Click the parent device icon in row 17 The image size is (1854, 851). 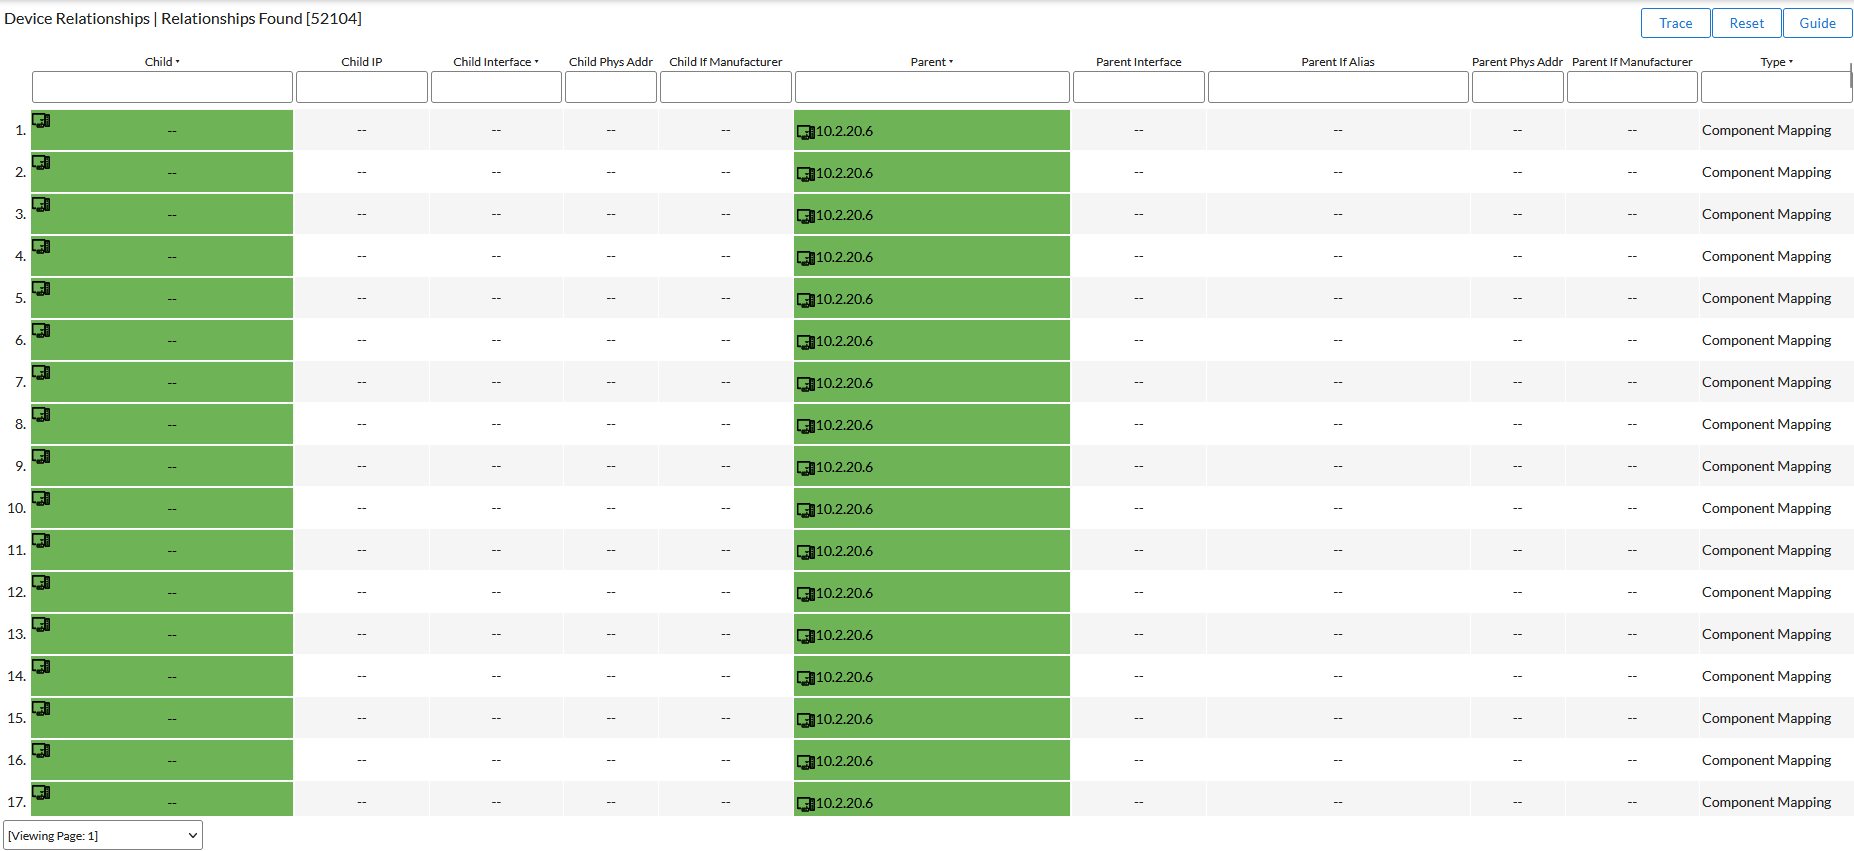(805, 804)
